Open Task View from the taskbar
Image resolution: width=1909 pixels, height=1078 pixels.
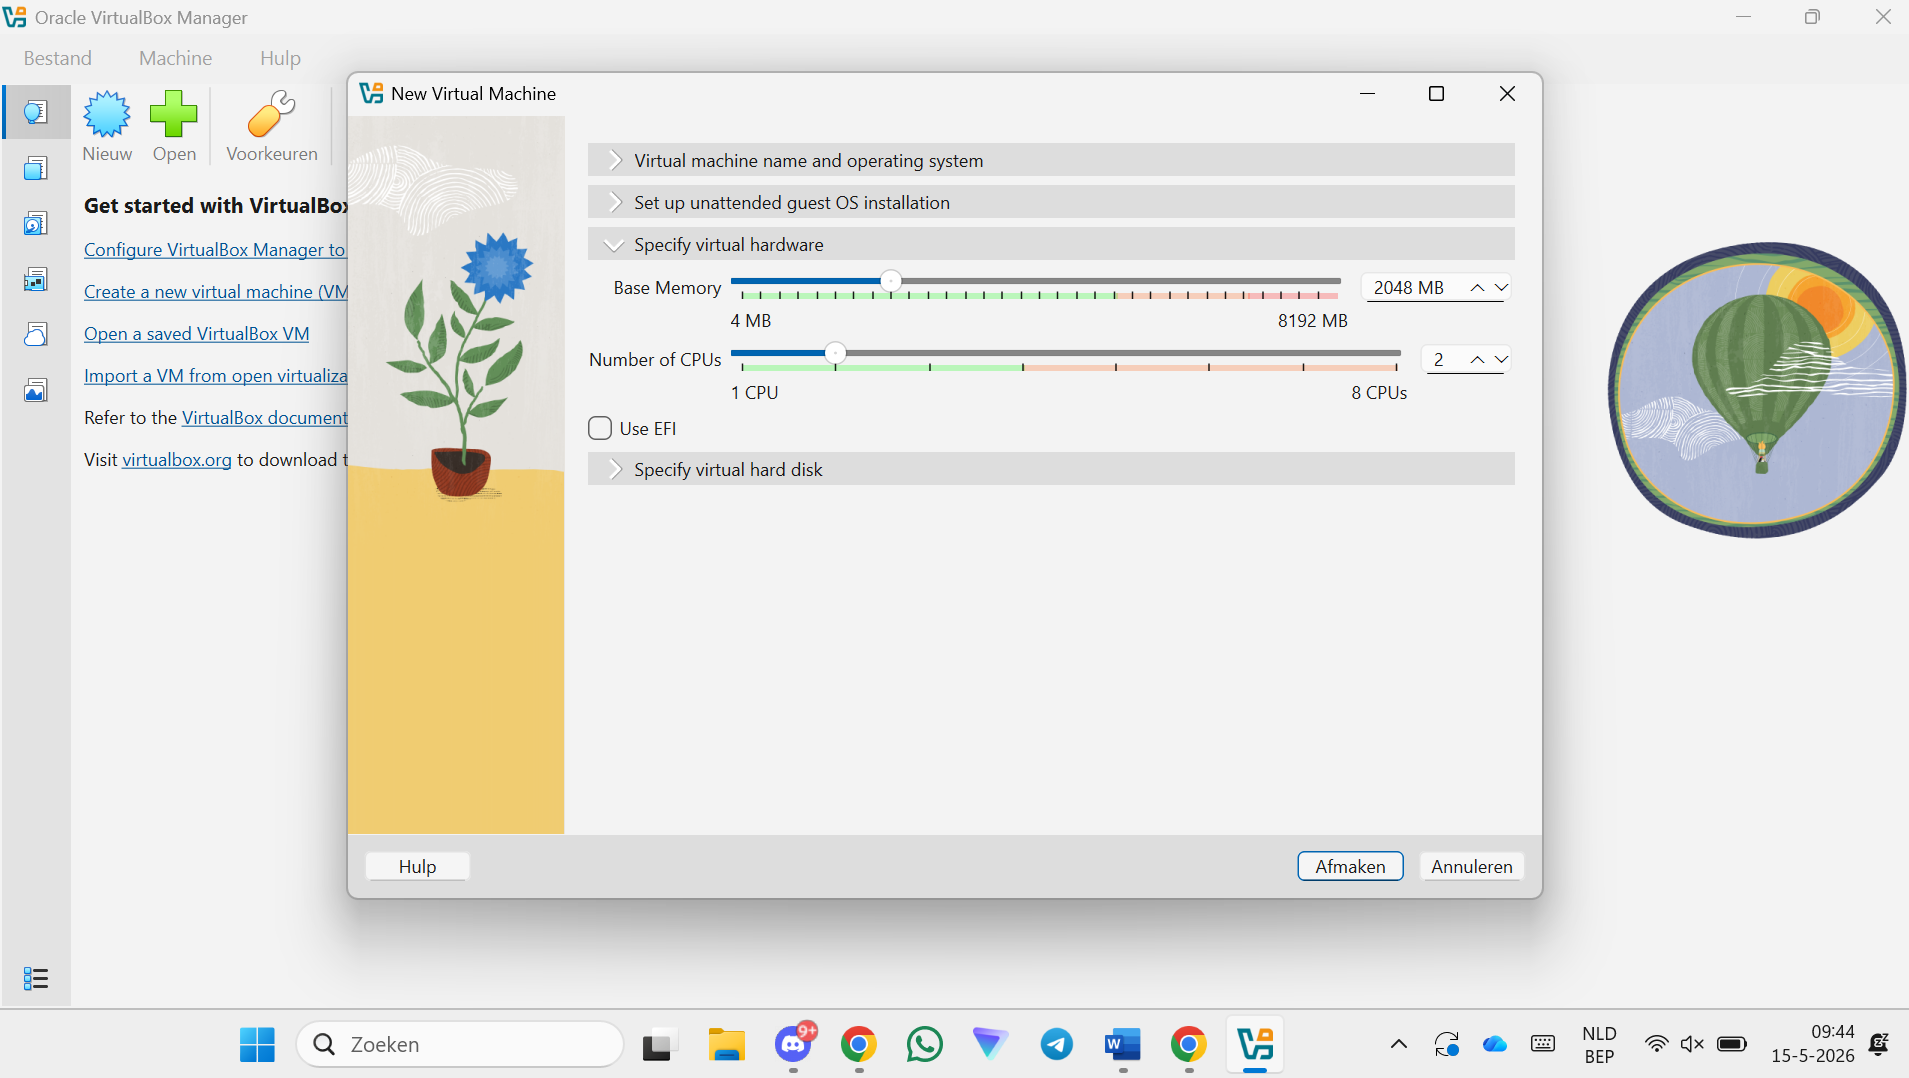[x=660, y=1044]
